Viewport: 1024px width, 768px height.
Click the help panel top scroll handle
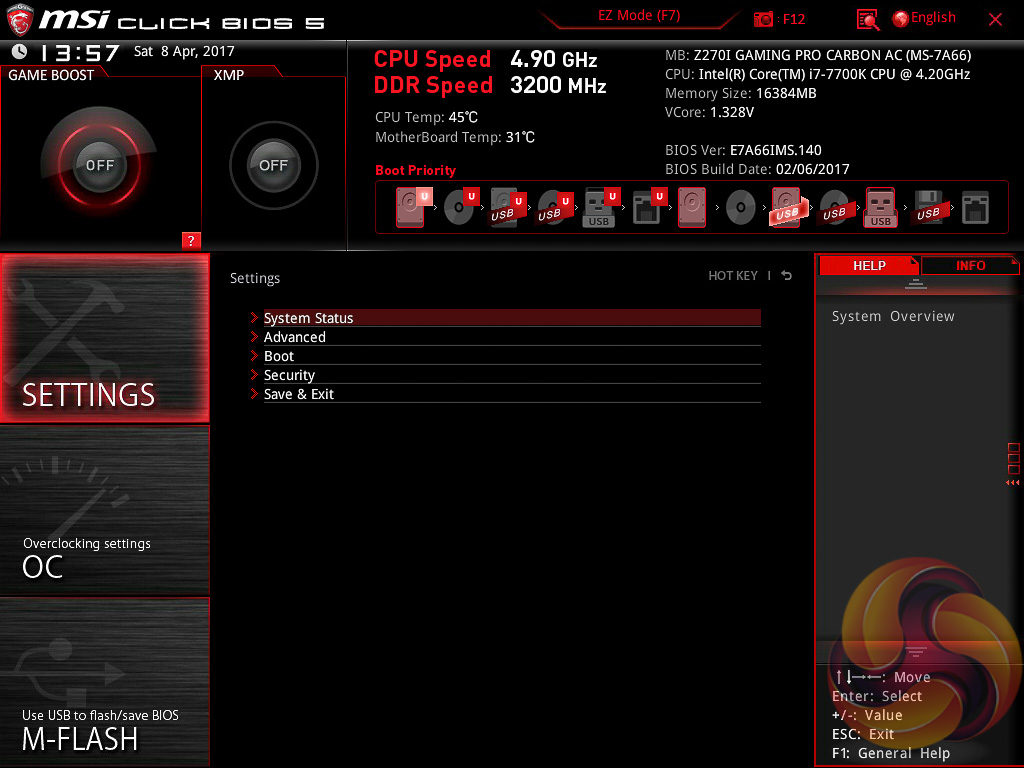(916, 283)
